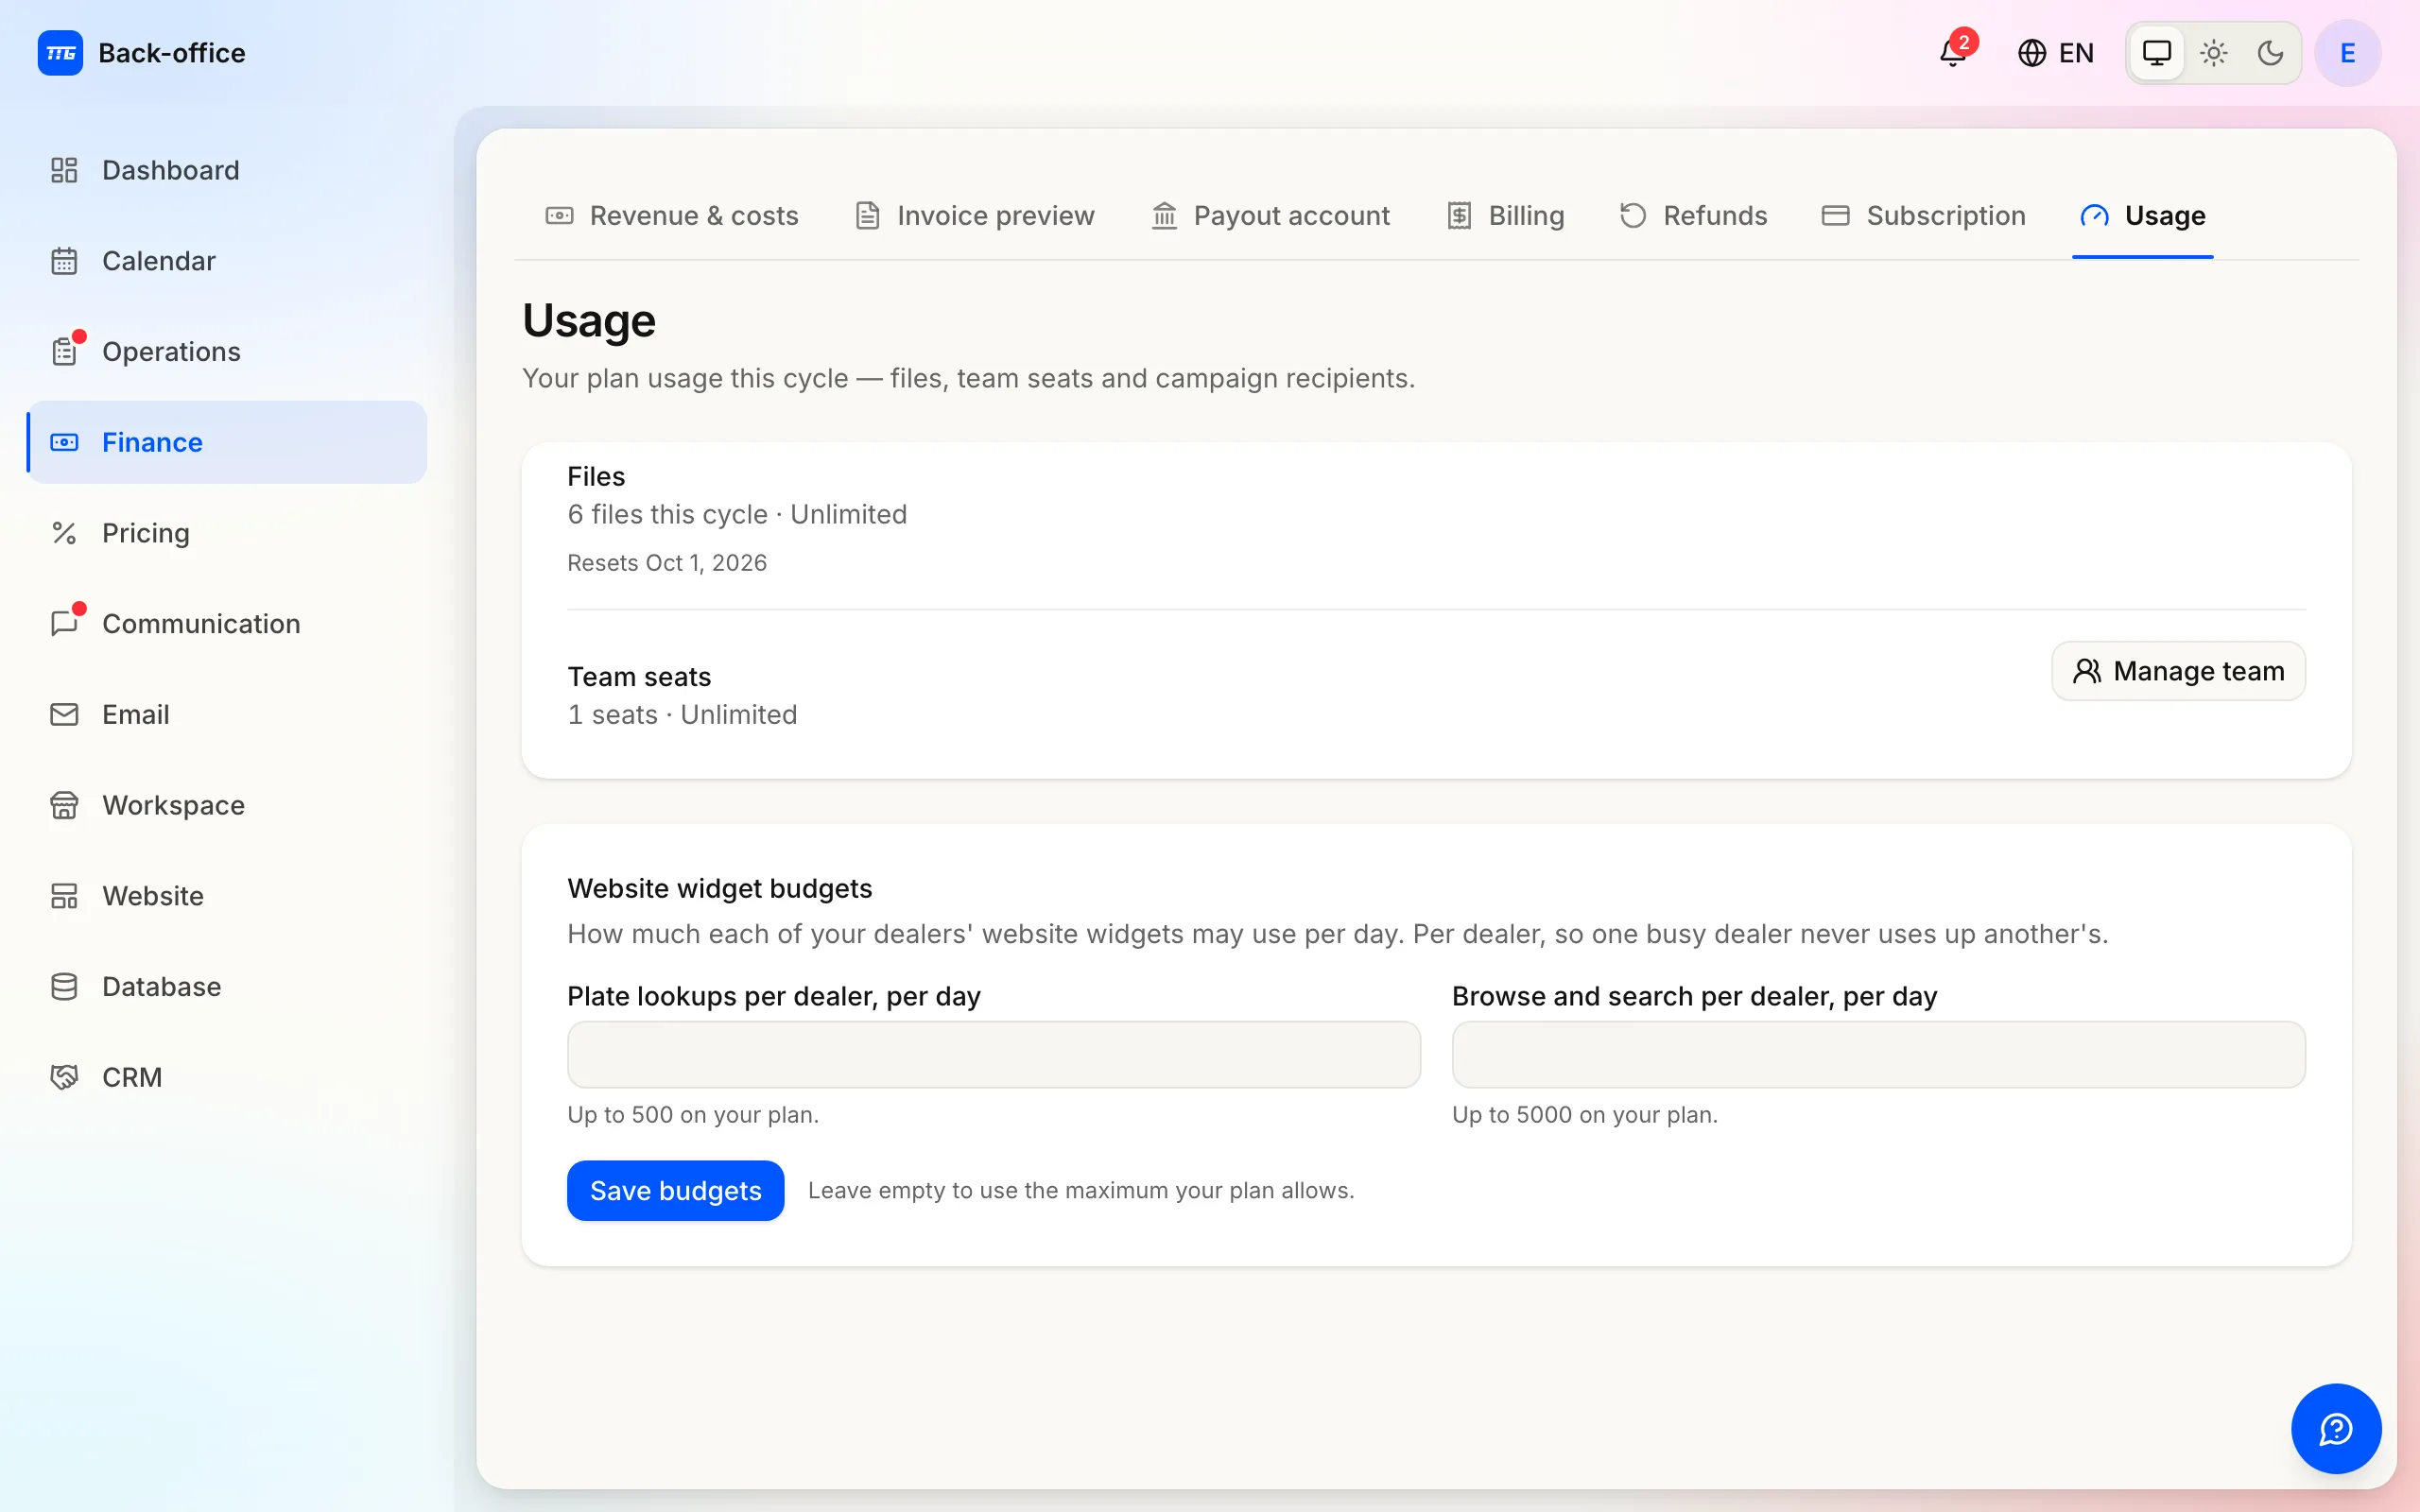Click the Plate lookups per dealer field
Screen dimensions: 2420x1512
click(x=994, y=1054)
